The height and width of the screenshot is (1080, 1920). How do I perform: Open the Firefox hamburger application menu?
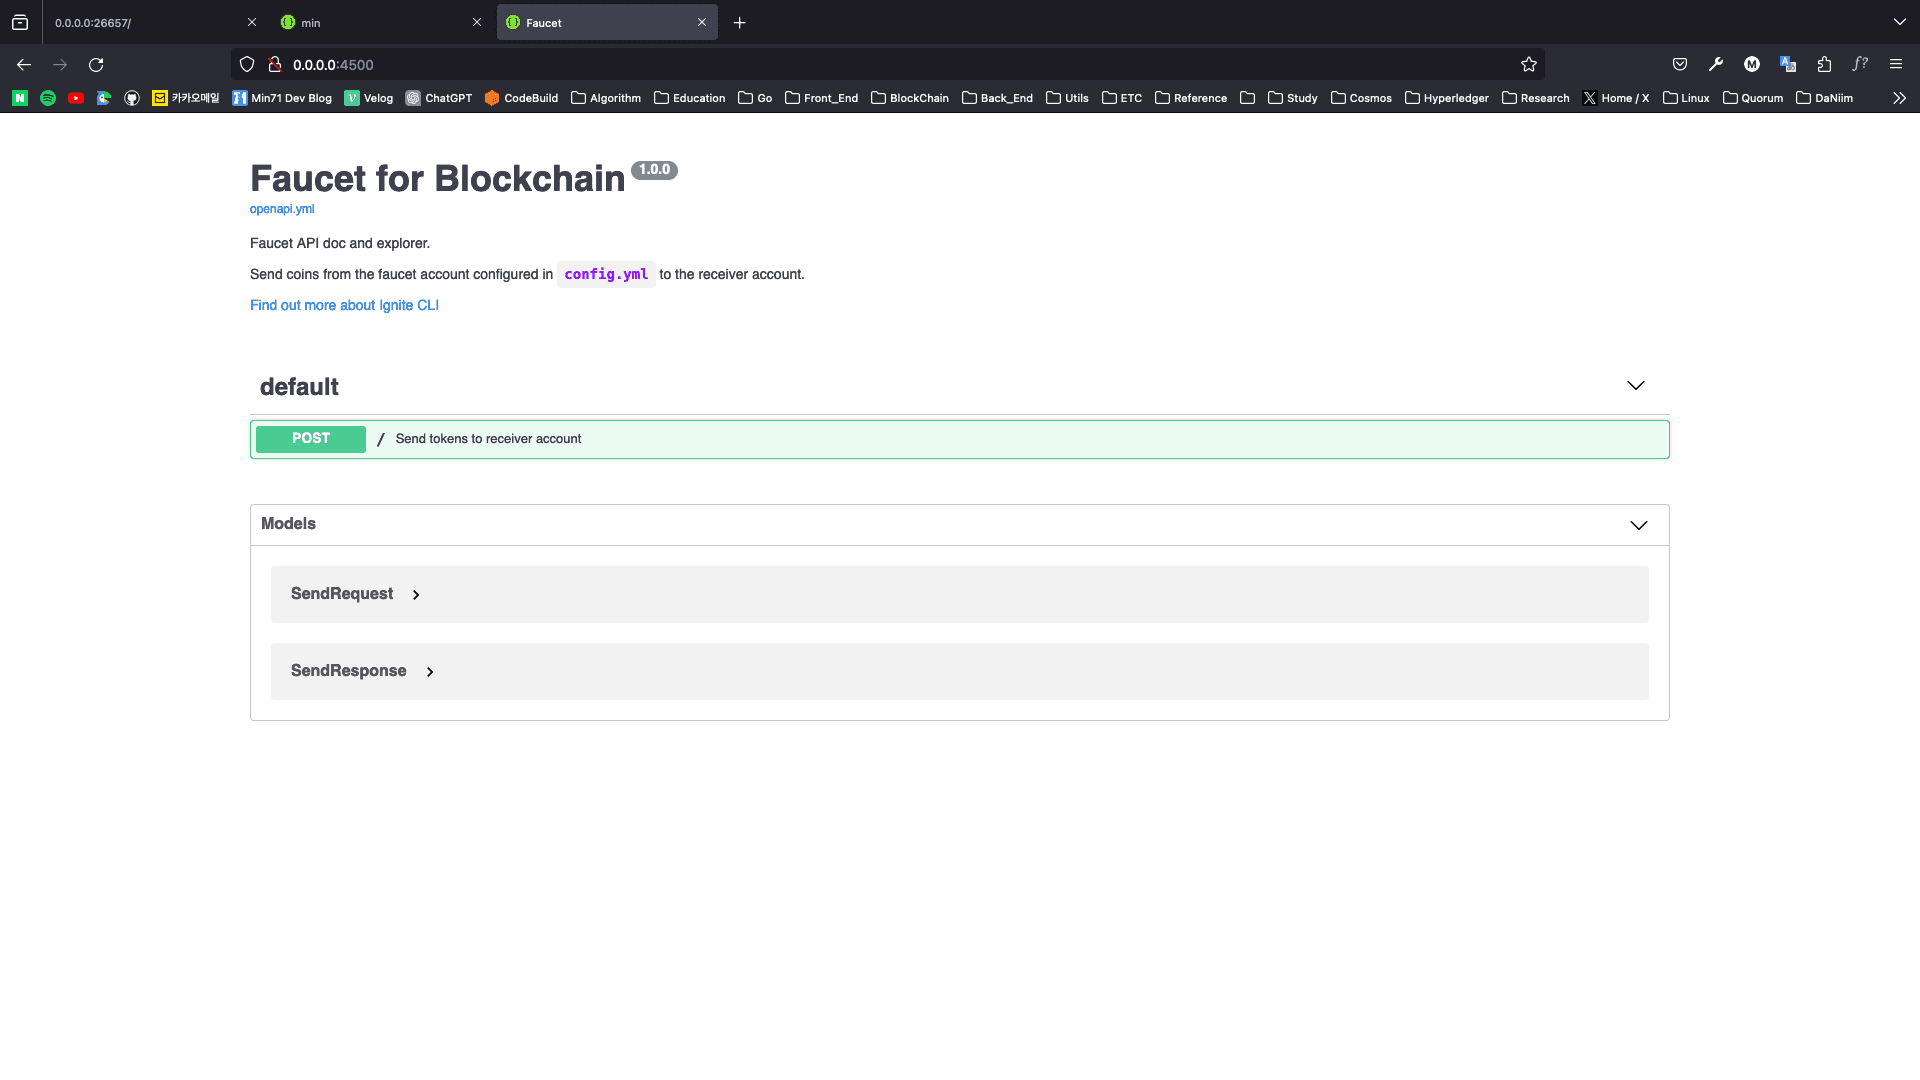tap(1896, 65)
